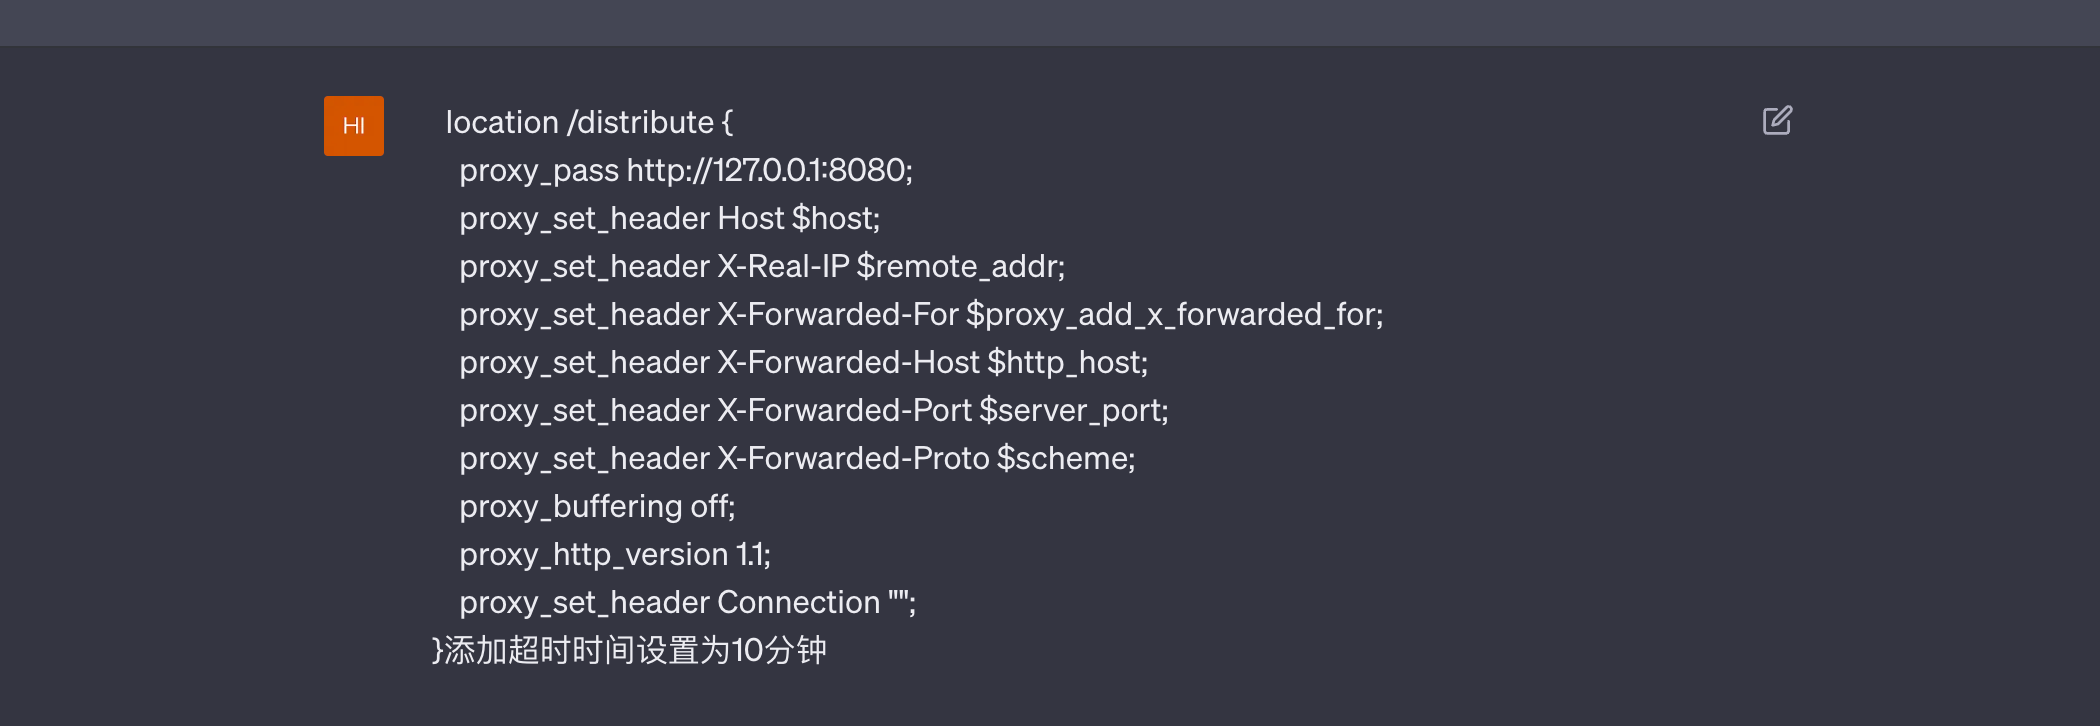This screenshot has height=726, width=2100.
Task: Click the Connection header directive line
Action: 688,602
